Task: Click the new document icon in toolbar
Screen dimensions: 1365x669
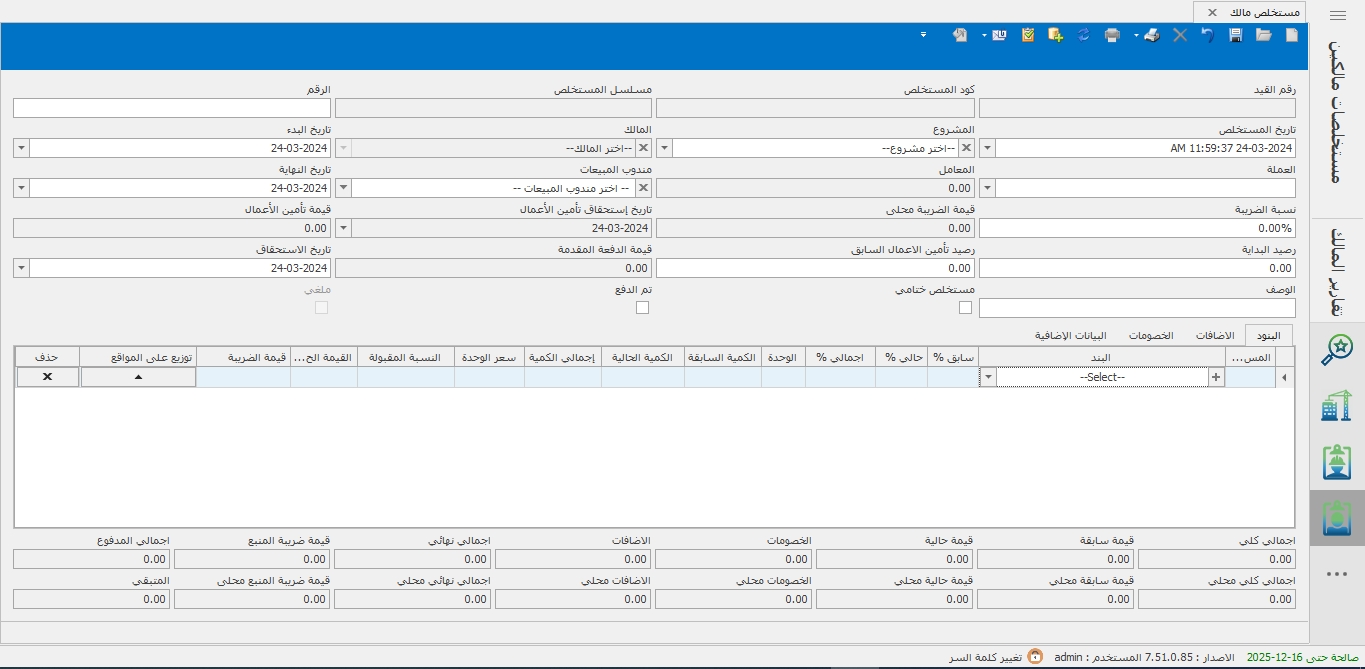Action: pos(1291,35)
